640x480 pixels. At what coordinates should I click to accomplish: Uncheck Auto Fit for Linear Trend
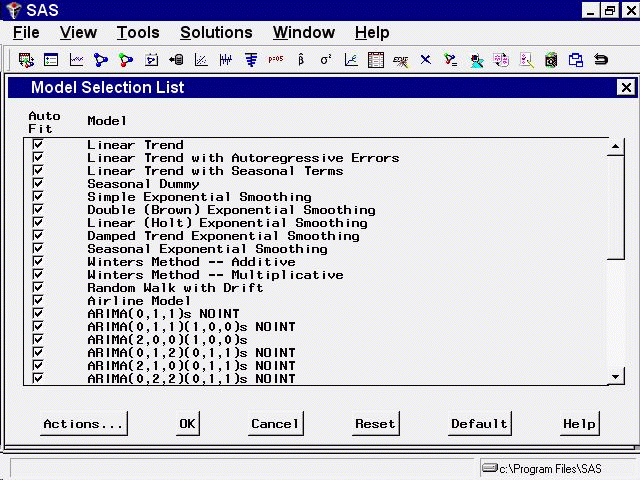(x=38, y=144)
